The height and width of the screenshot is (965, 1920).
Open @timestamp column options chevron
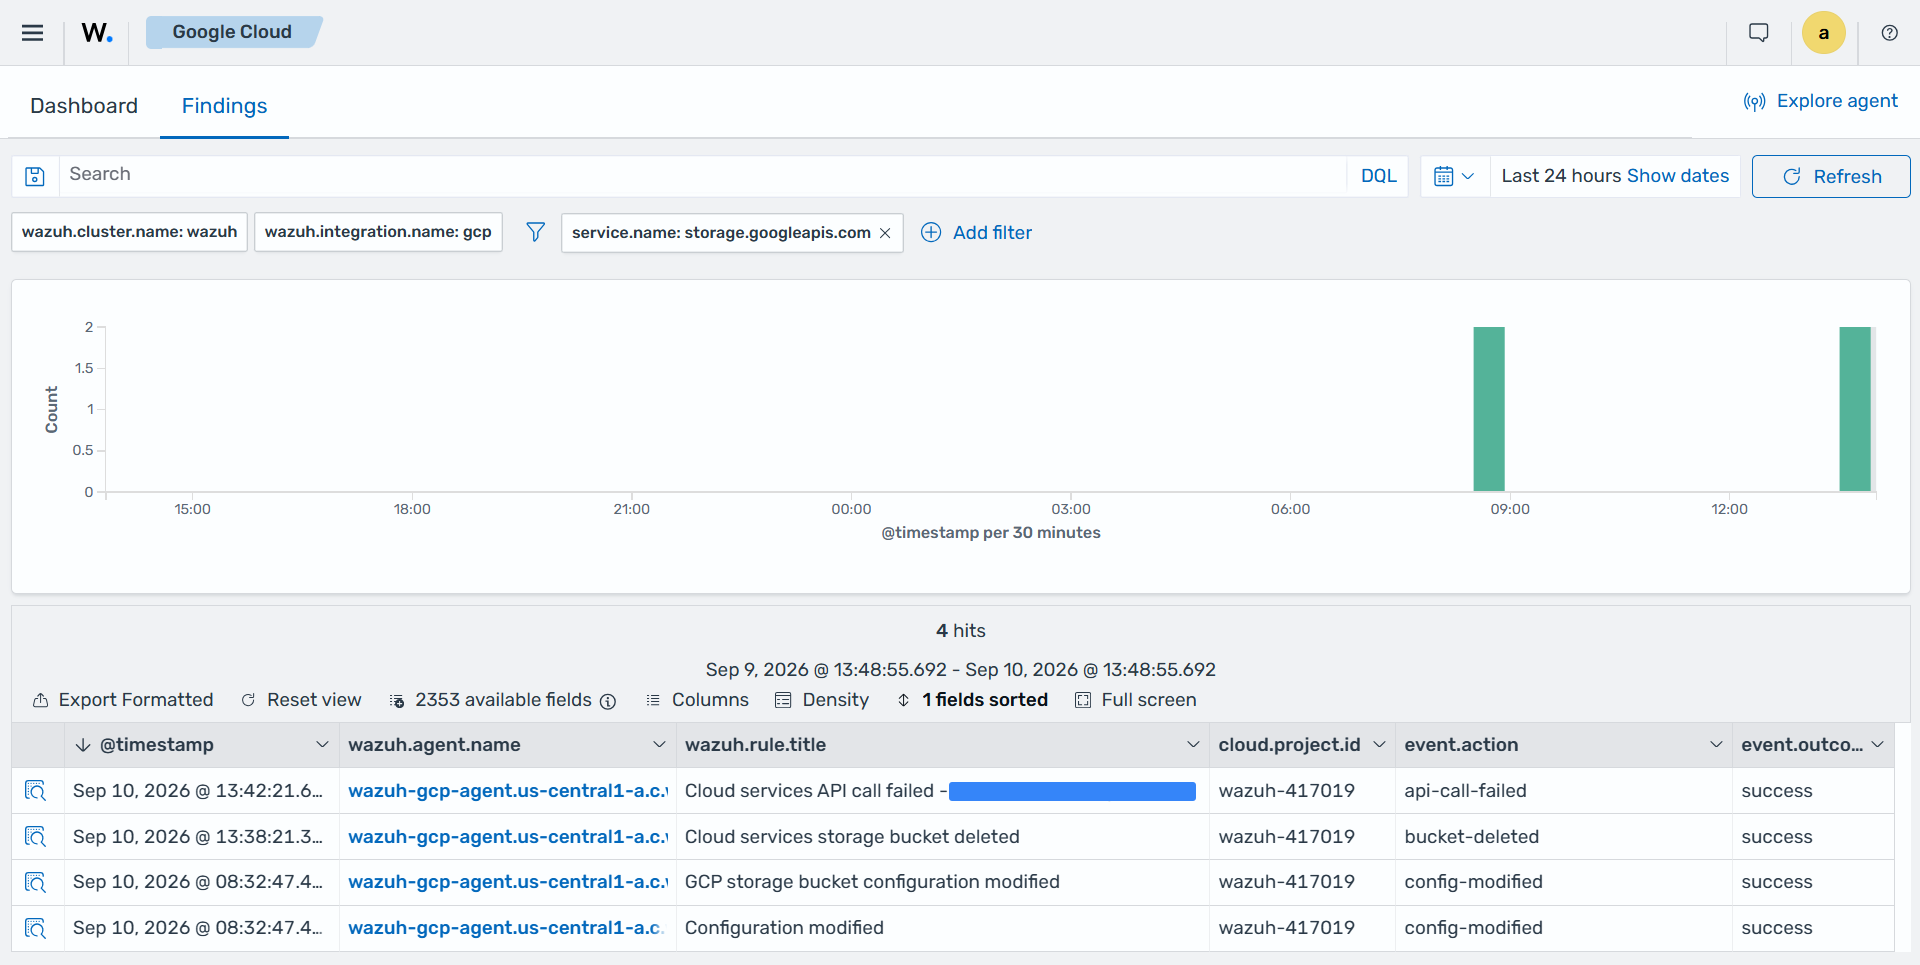coord(322,745)
